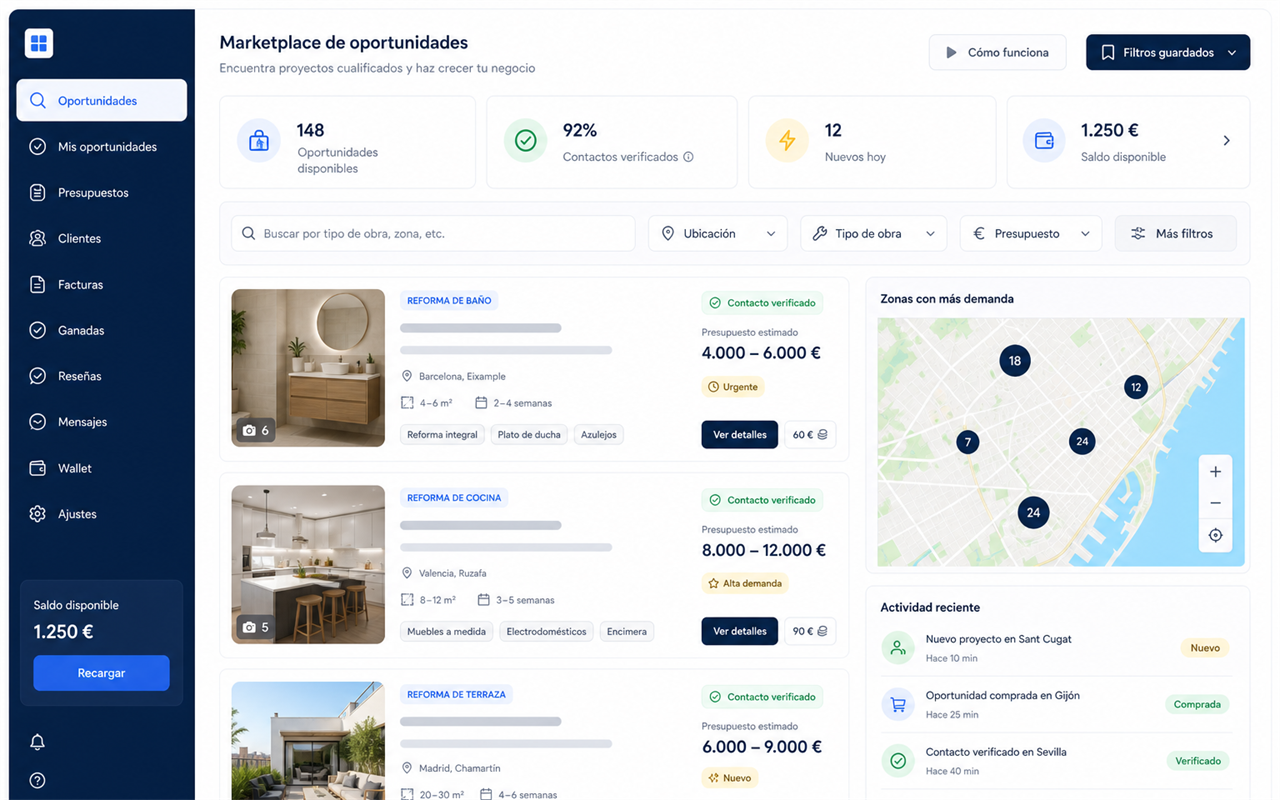The image size is (1280, 800).
Task: Click the app logo grid icon
Action: (x=39, y=43)
